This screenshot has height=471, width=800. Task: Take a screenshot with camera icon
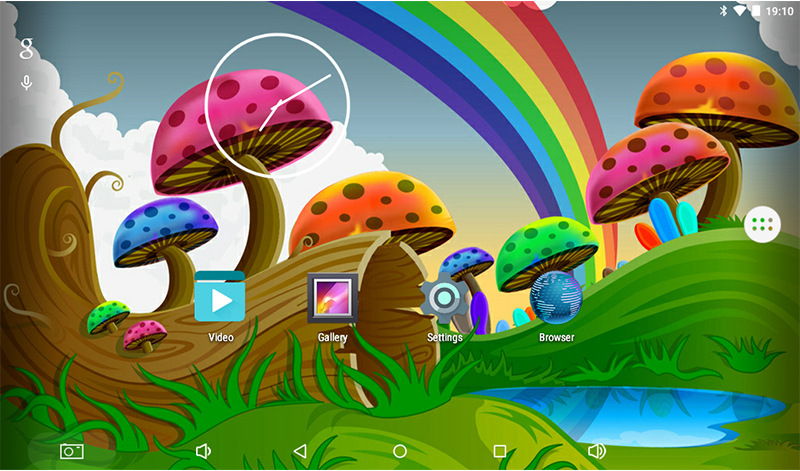[72, 452]
